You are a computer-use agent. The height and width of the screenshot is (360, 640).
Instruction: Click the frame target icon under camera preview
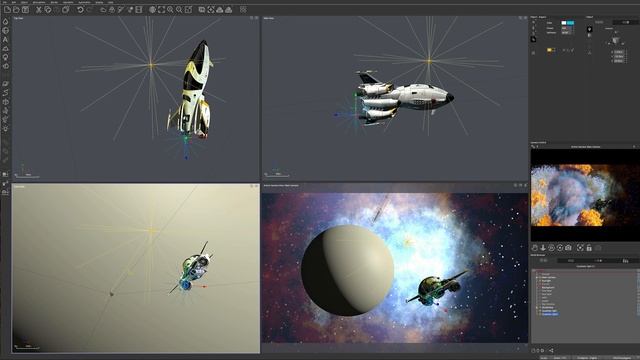pos(580,248)
